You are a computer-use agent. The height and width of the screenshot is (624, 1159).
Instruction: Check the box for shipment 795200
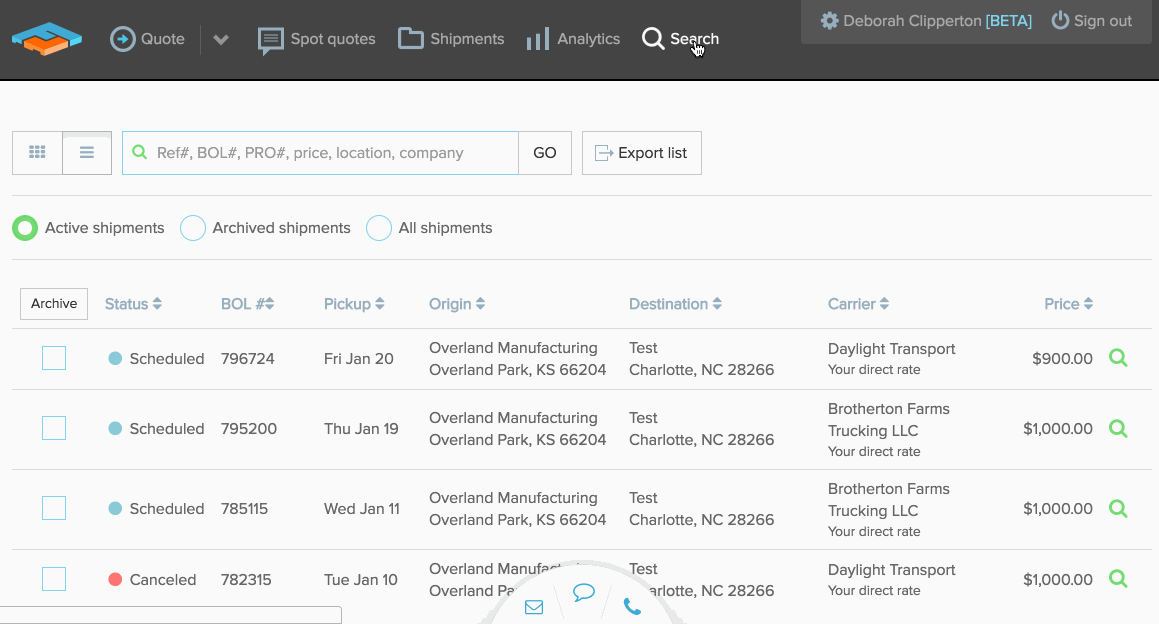[x=54, y=428]
